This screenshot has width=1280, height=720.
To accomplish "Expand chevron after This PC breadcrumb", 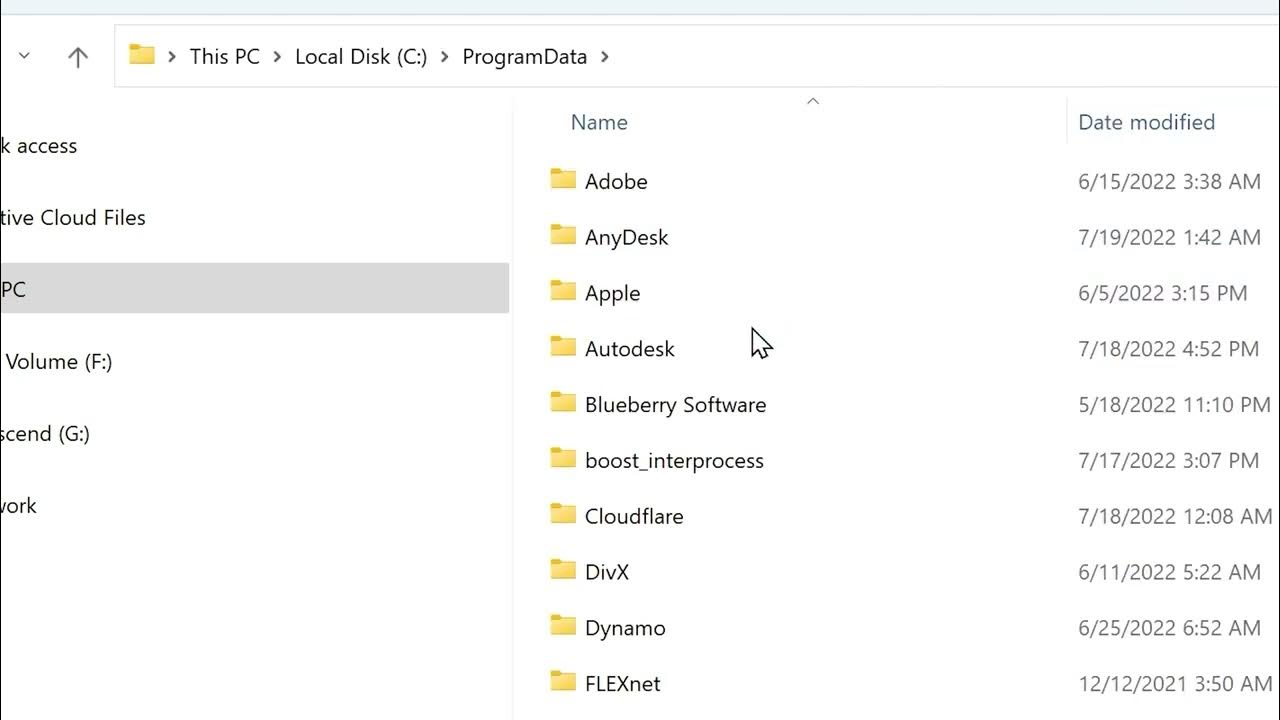I will coord(277,57).
